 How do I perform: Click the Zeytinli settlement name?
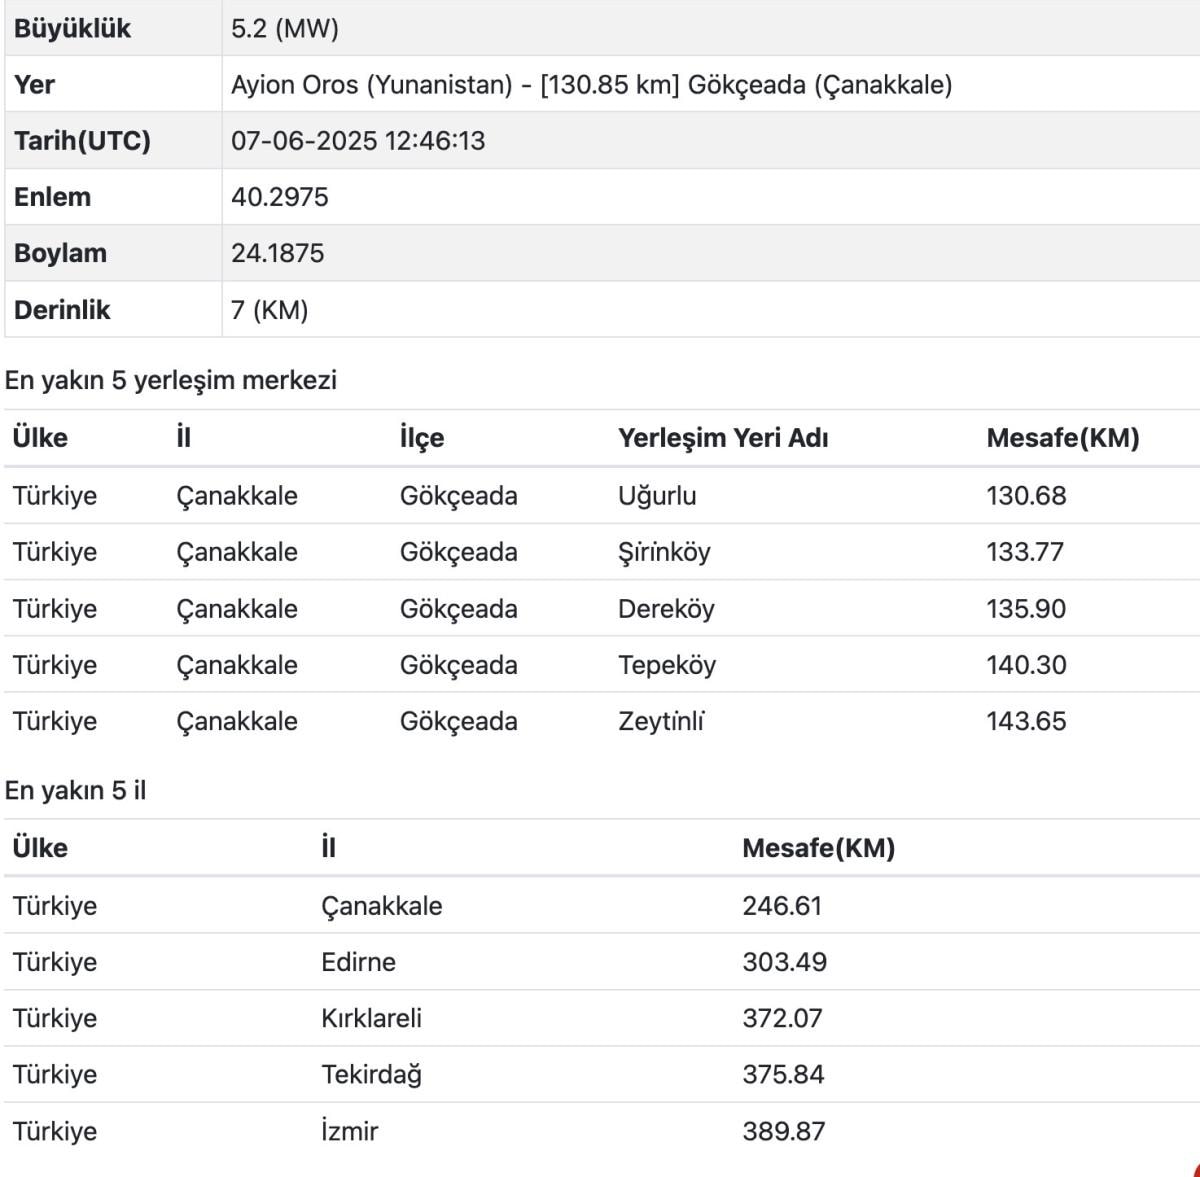click(661, 721)
